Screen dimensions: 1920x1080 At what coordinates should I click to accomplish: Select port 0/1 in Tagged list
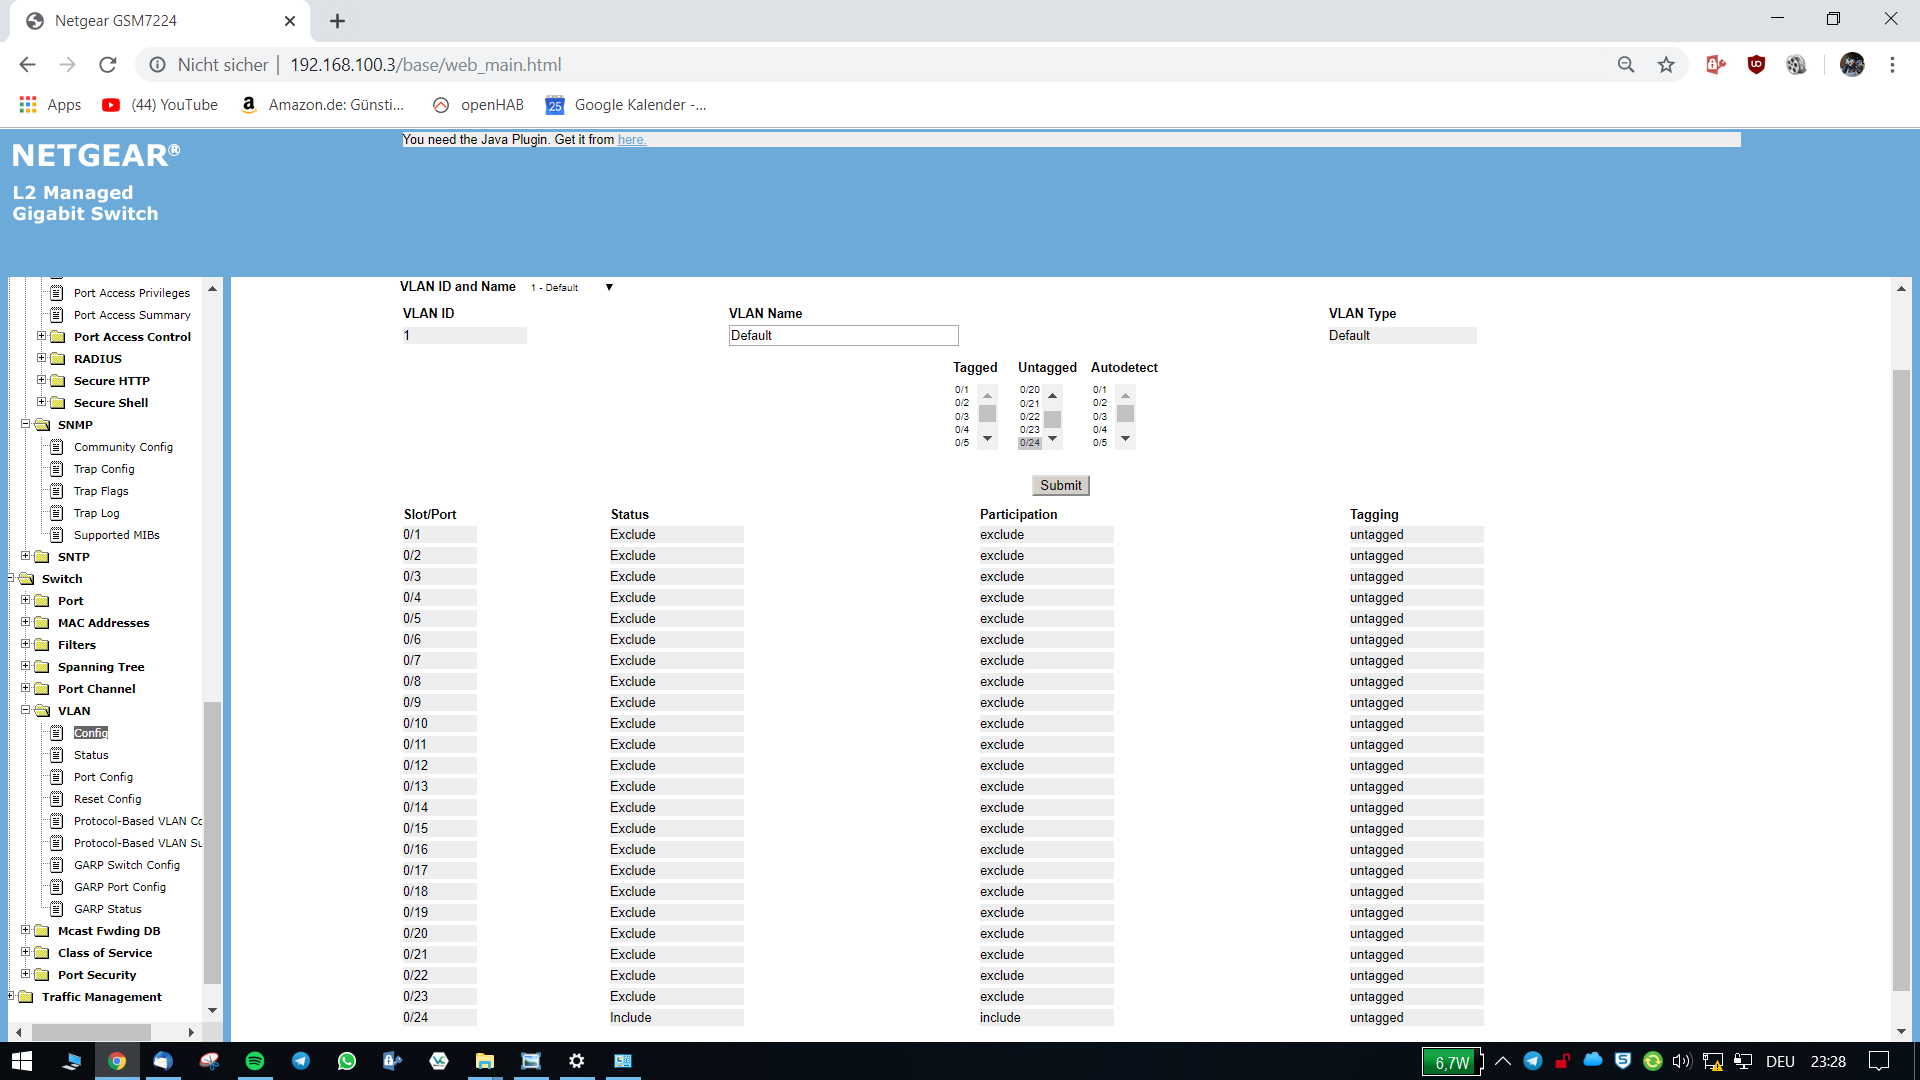962,390
